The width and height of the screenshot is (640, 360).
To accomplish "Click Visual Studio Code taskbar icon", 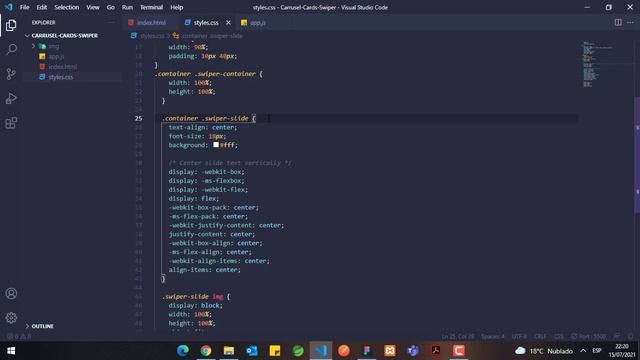I will [321, 351].
